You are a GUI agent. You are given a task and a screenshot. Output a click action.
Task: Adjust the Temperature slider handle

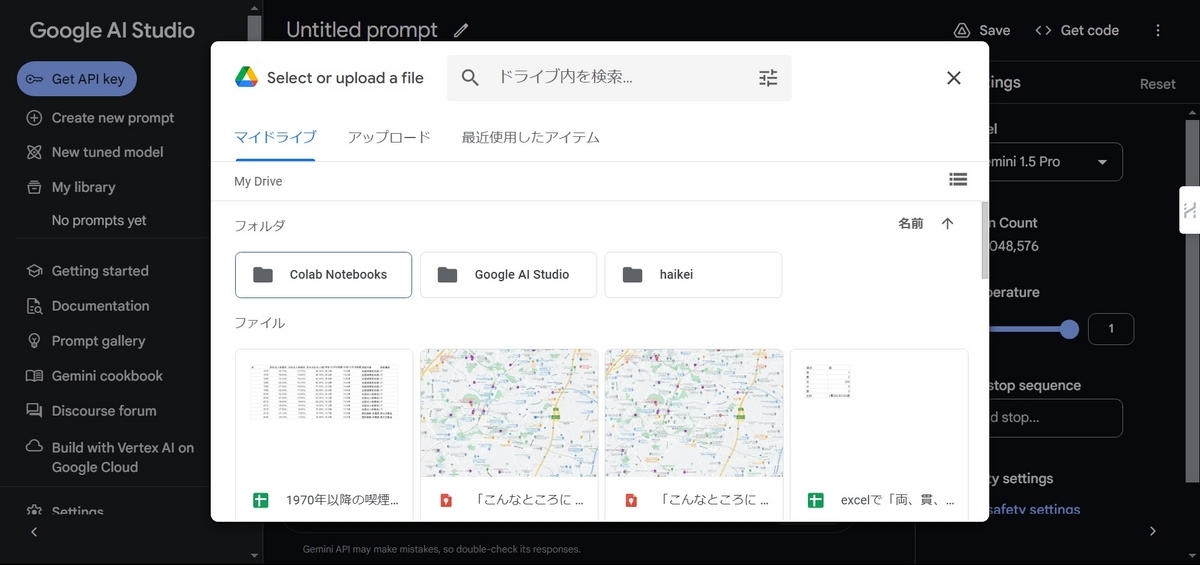point(1069,329)
